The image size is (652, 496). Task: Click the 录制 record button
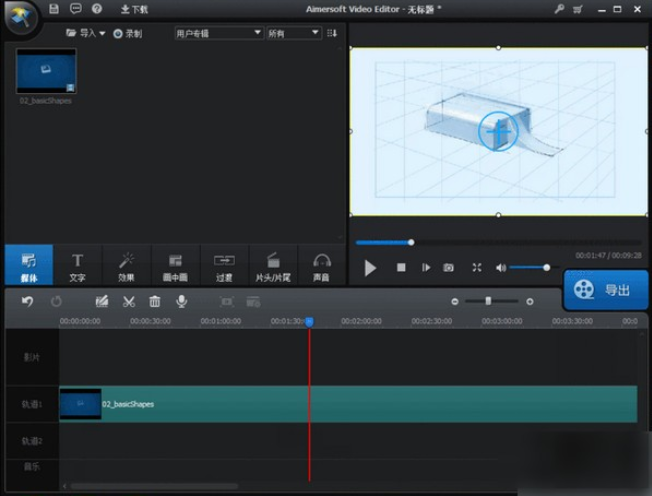coord(127,33)
